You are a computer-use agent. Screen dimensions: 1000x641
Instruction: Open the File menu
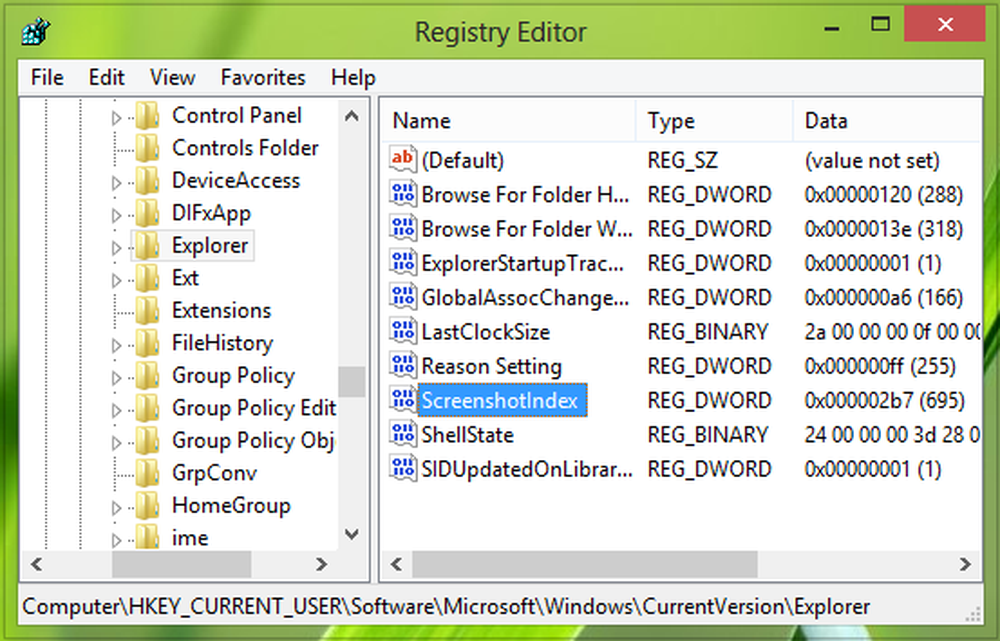pyautogui.click(x=47, y=78)
